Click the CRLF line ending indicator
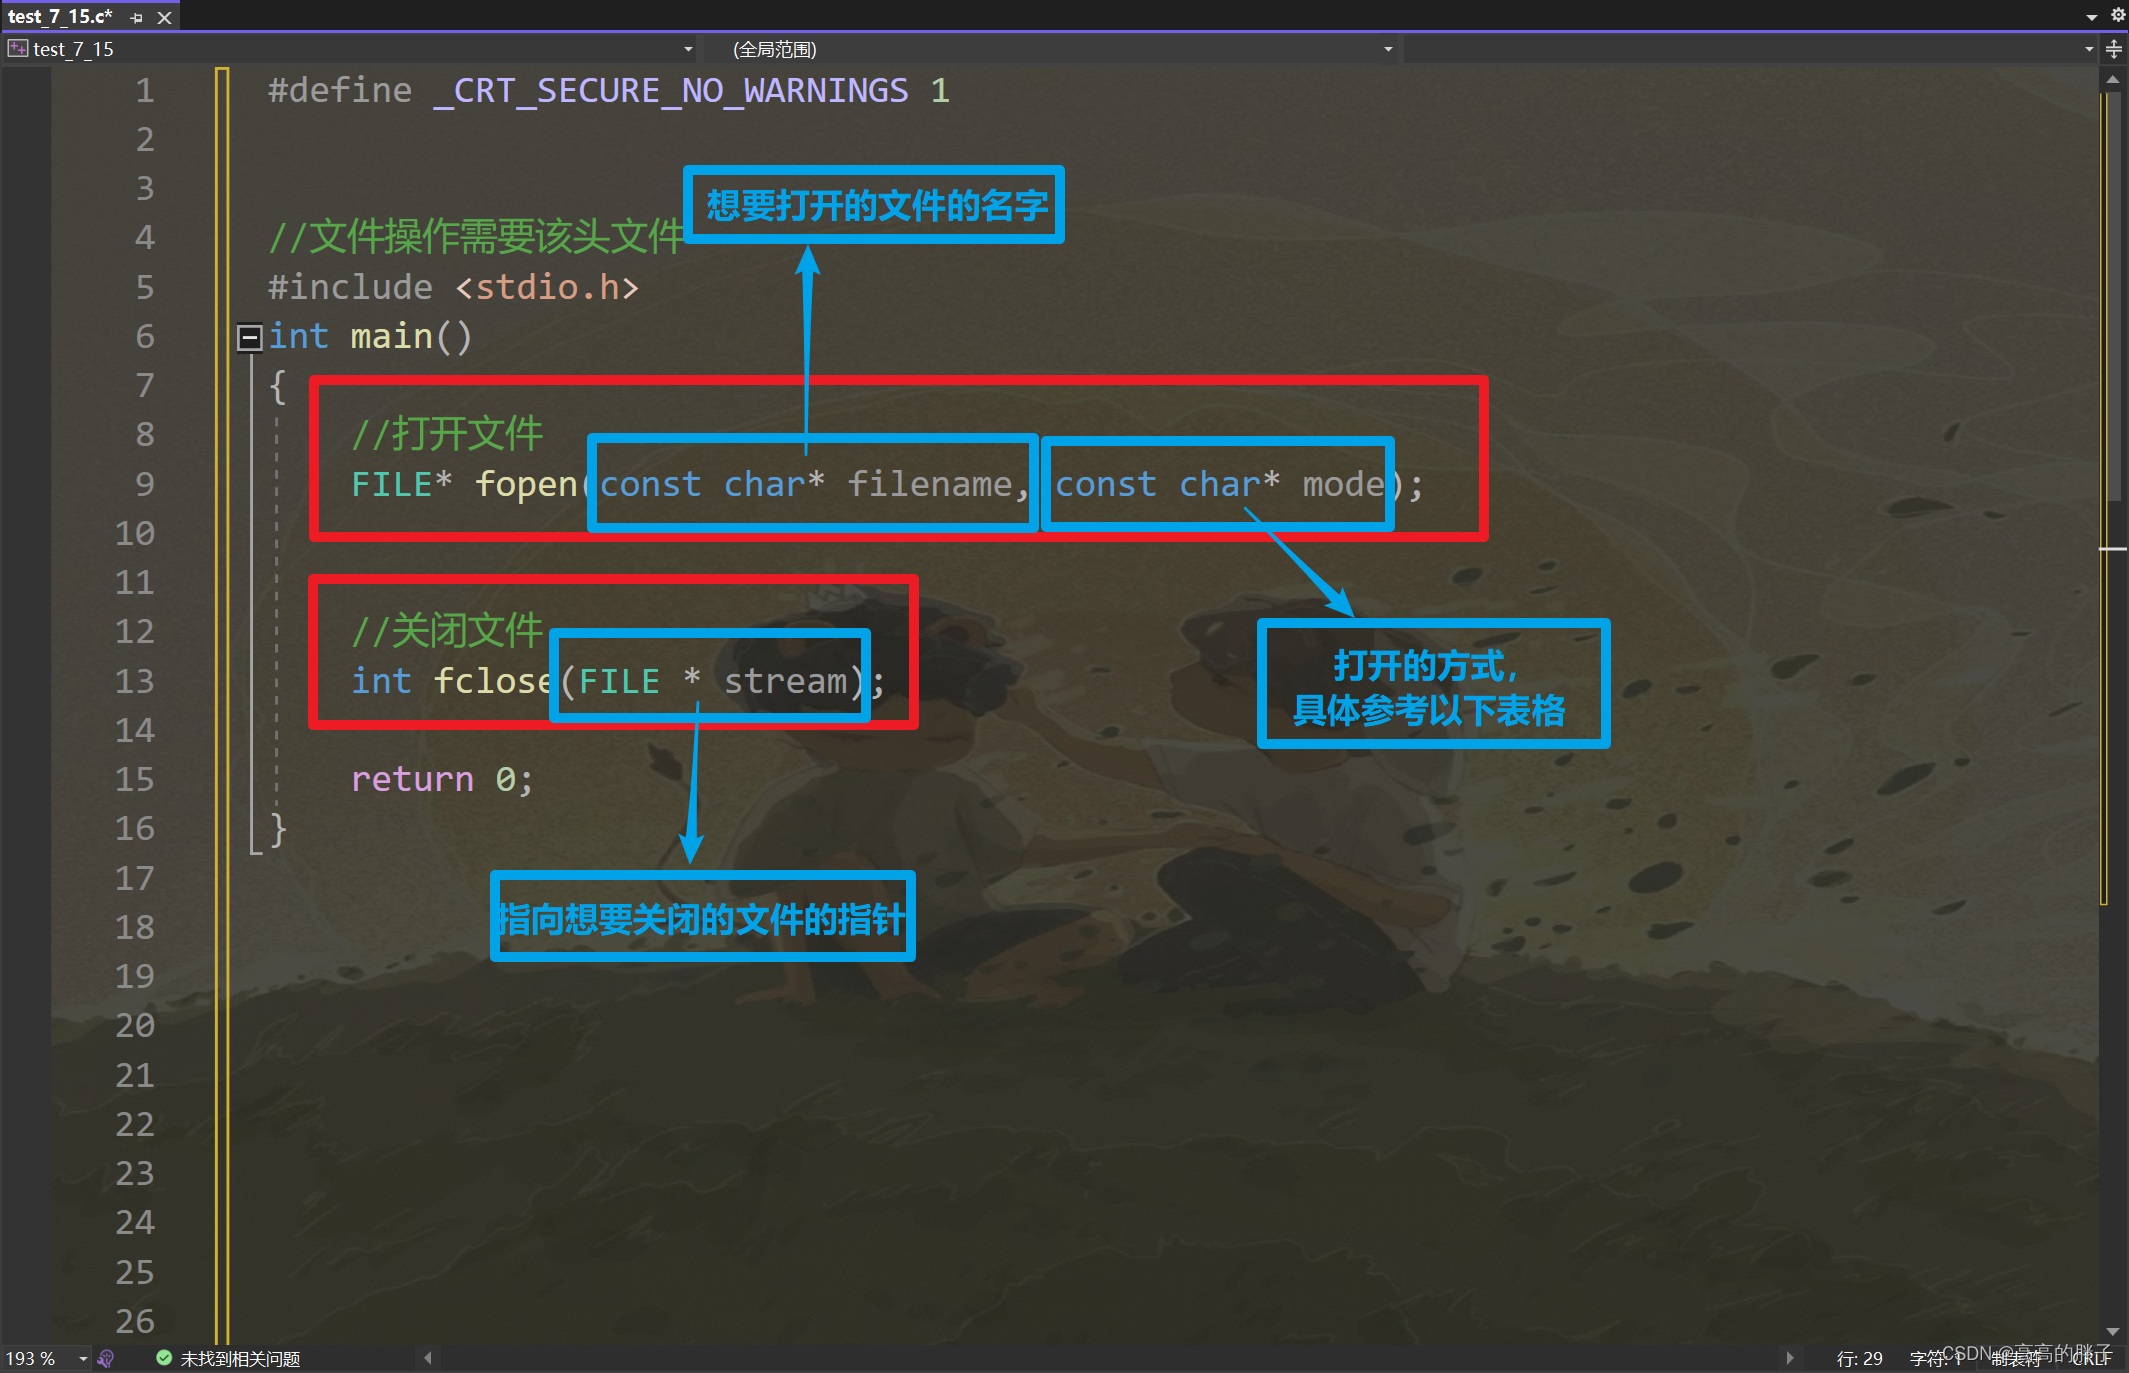Viewport: 2129px width, 1373px height. (2091, 1359)
